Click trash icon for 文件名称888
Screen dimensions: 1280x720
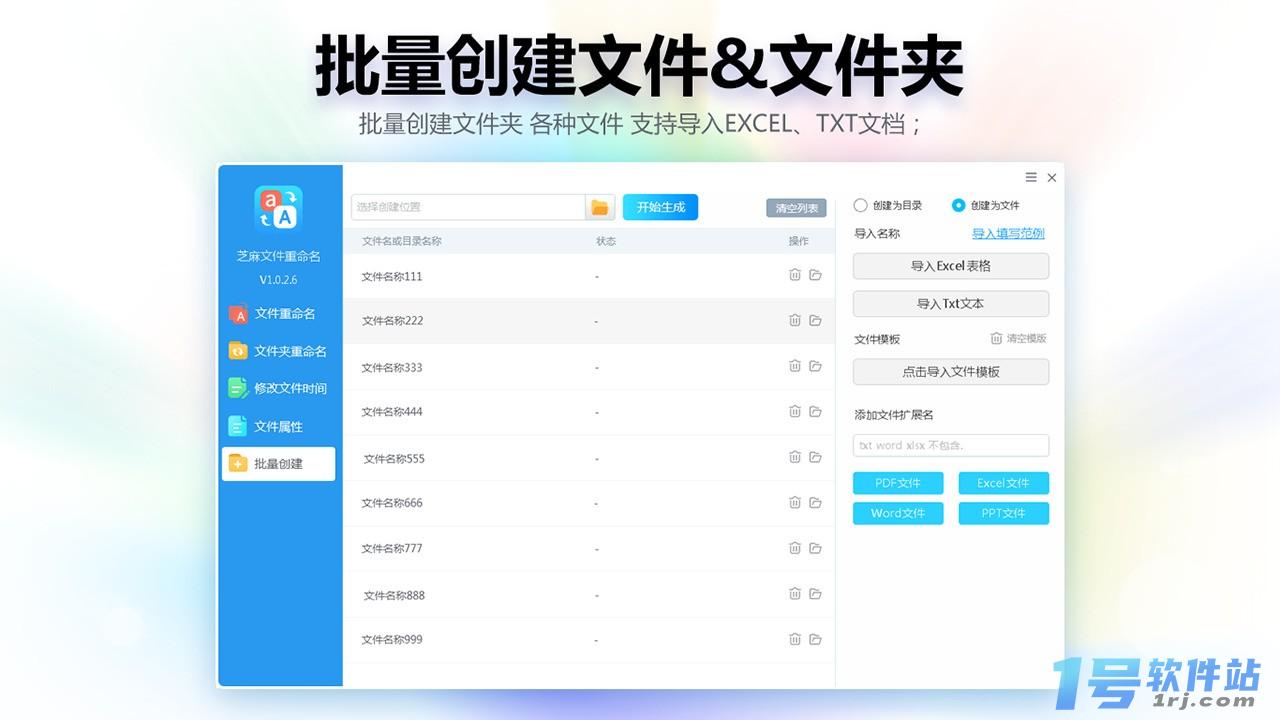tap(795, 594)
